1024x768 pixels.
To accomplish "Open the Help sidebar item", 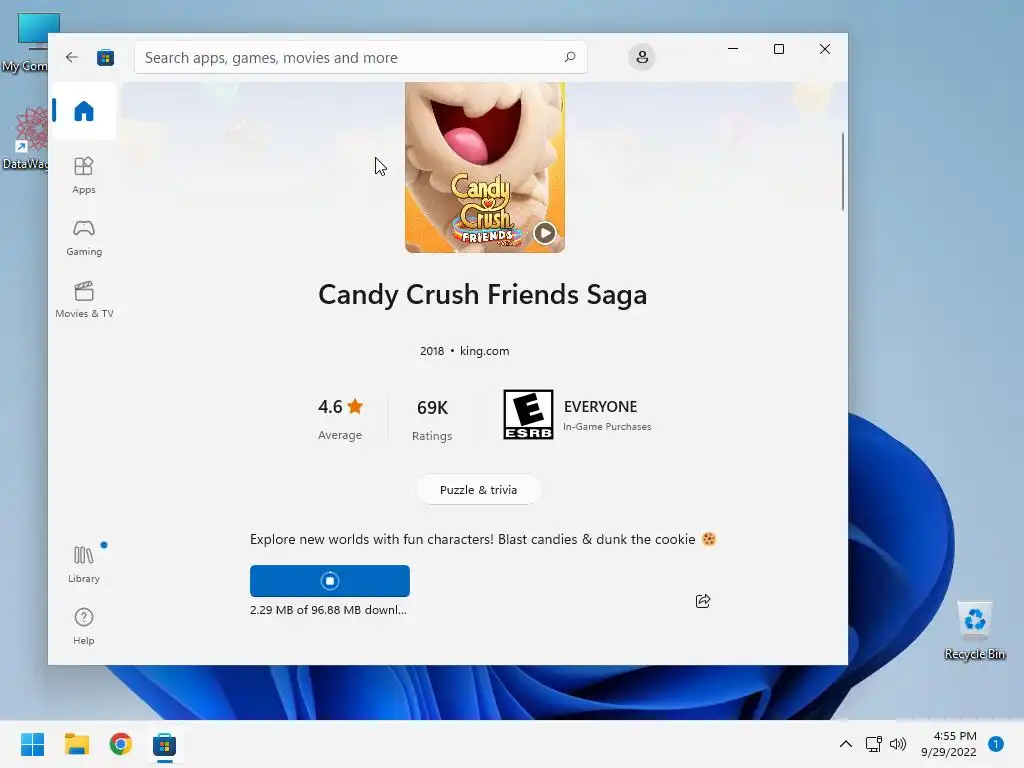I will click(x=84, y=626).
